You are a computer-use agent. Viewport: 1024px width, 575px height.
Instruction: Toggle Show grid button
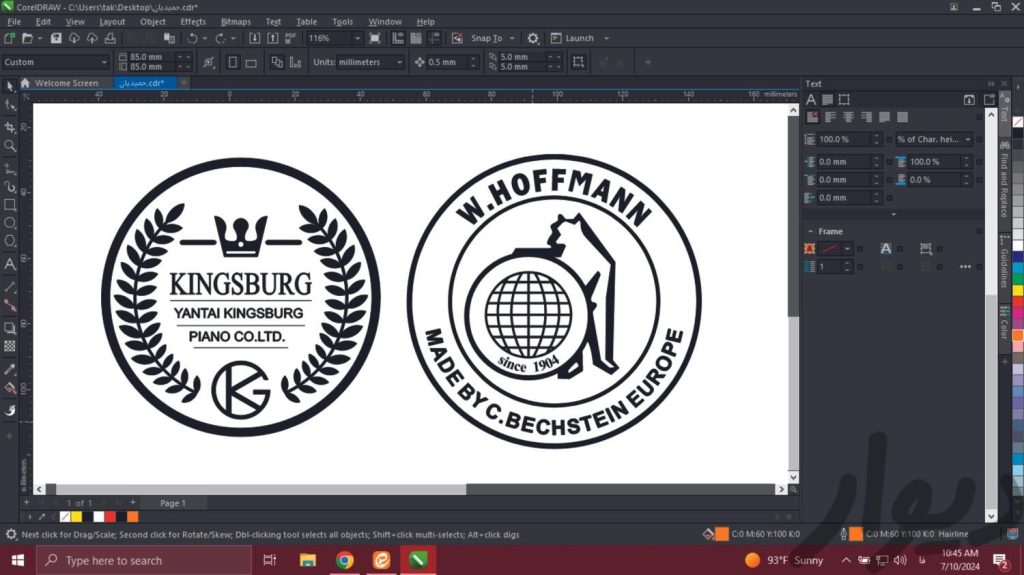click(x=416, y=39)
